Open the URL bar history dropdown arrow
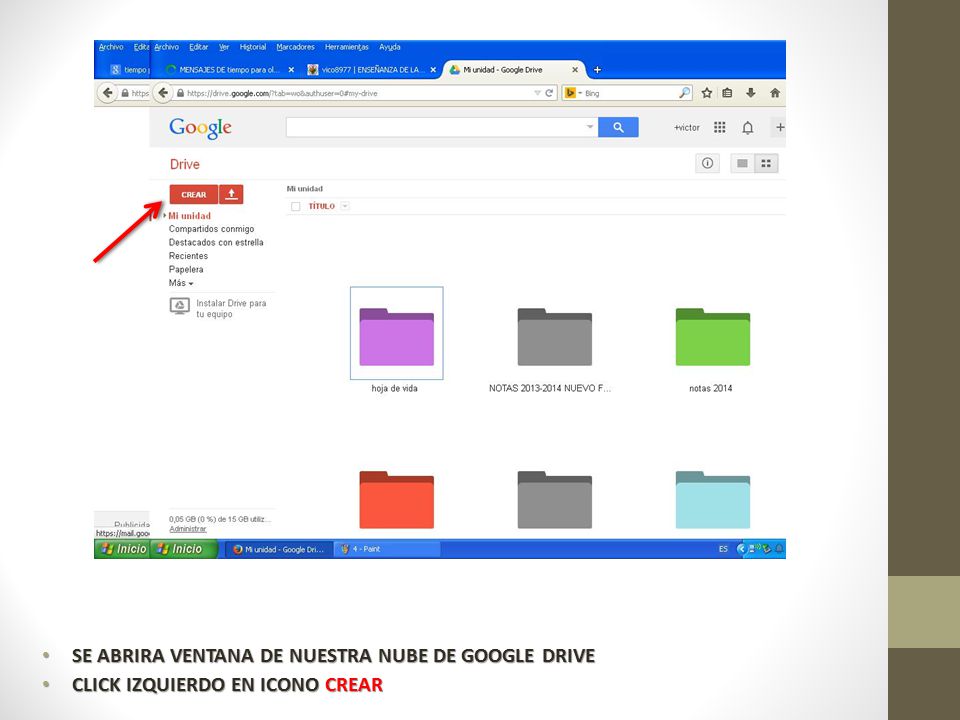The image size is (960, 720). [x=538, y=93]
